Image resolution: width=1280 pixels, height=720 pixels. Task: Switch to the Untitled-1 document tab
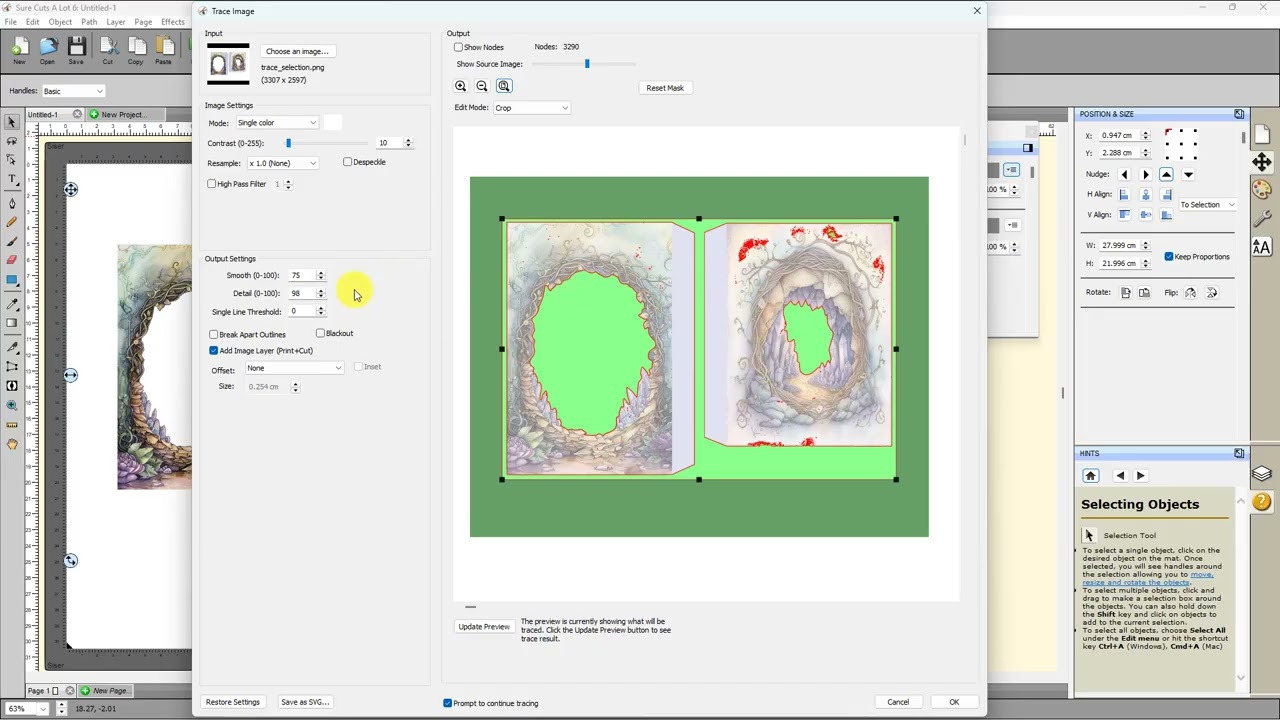tap(43, 115)
